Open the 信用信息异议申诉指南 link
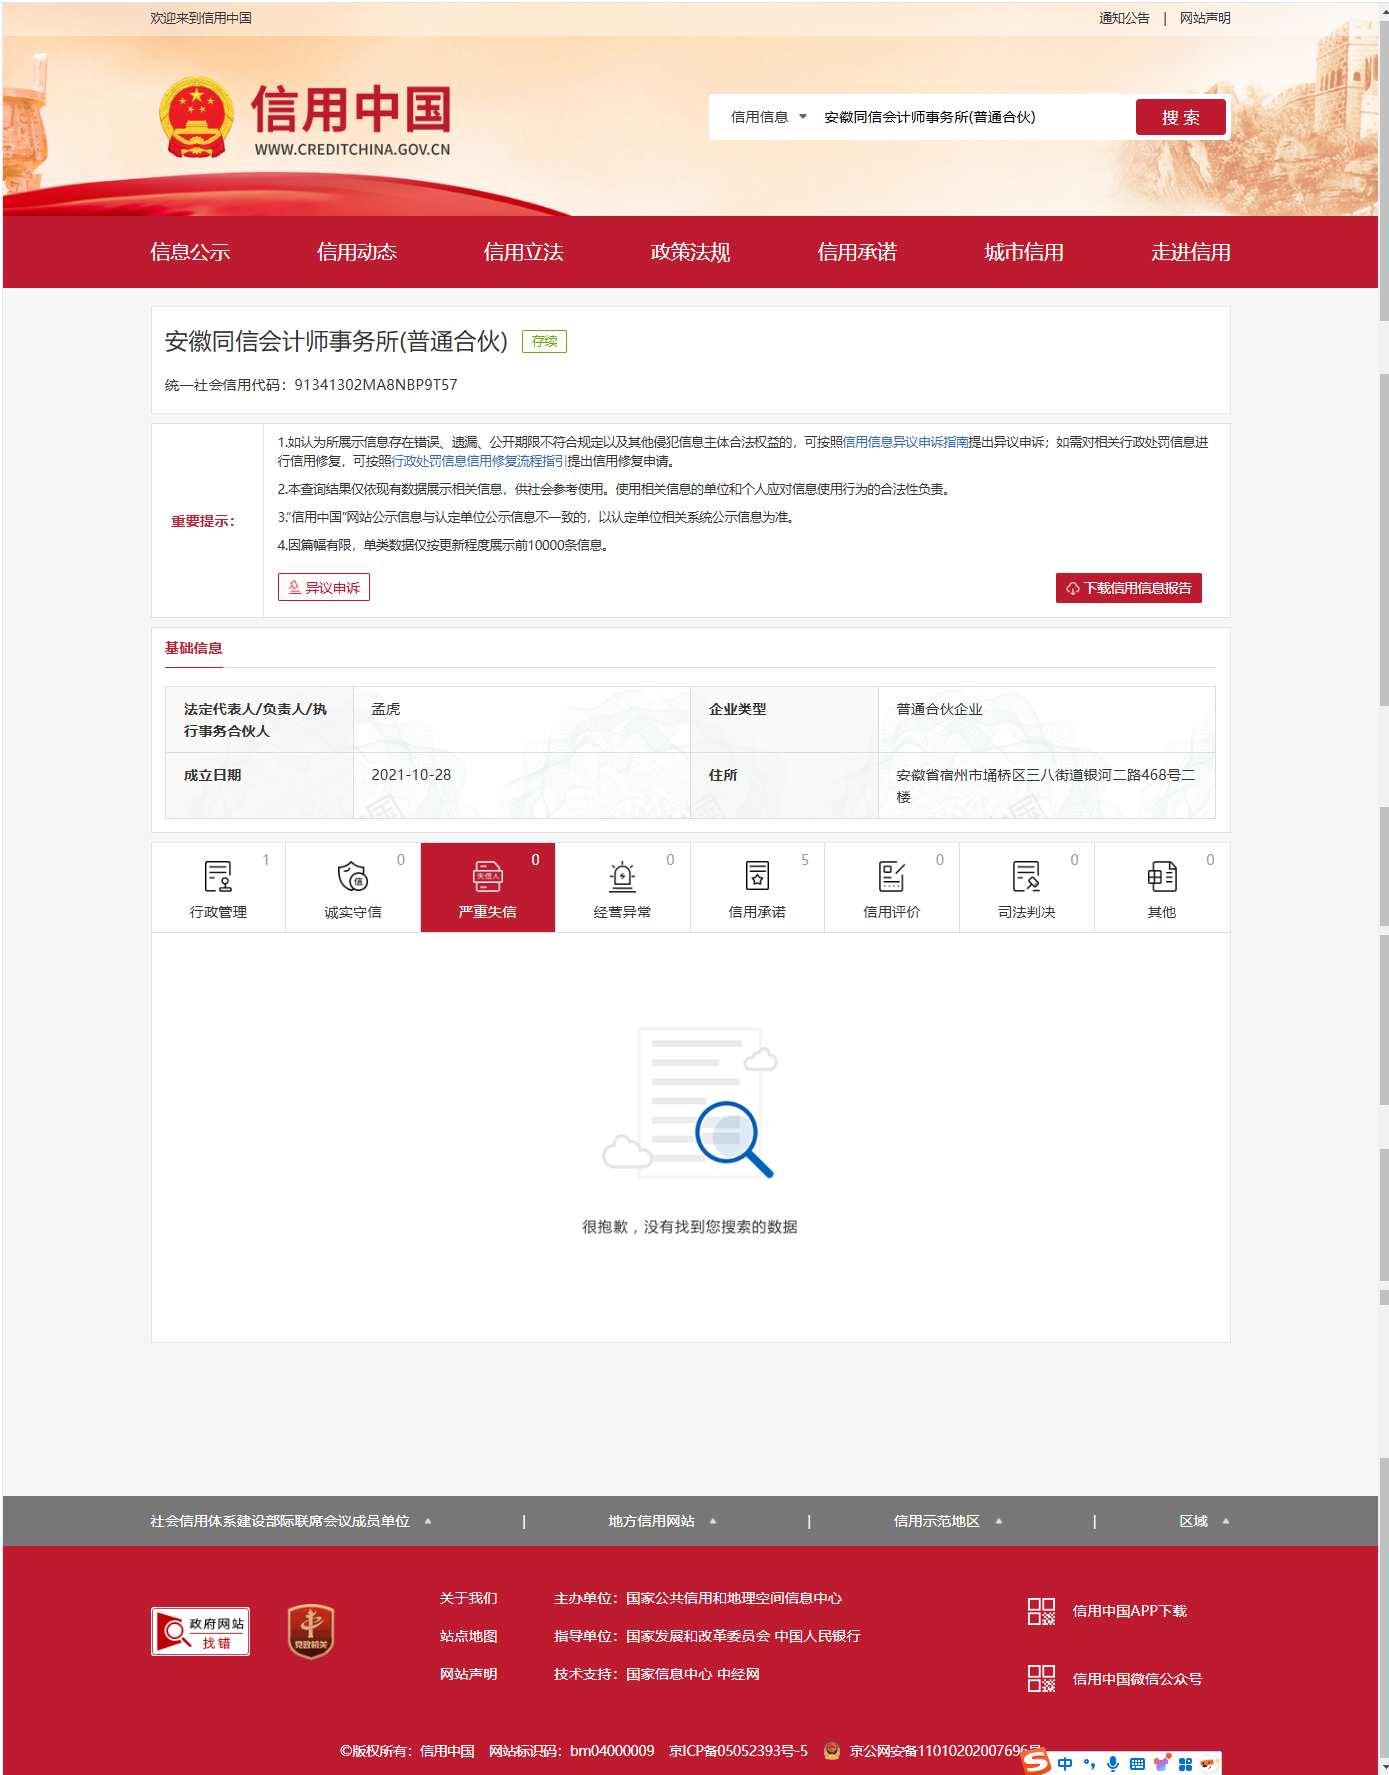1389x1775 pixels. click(x=905, y=442)
